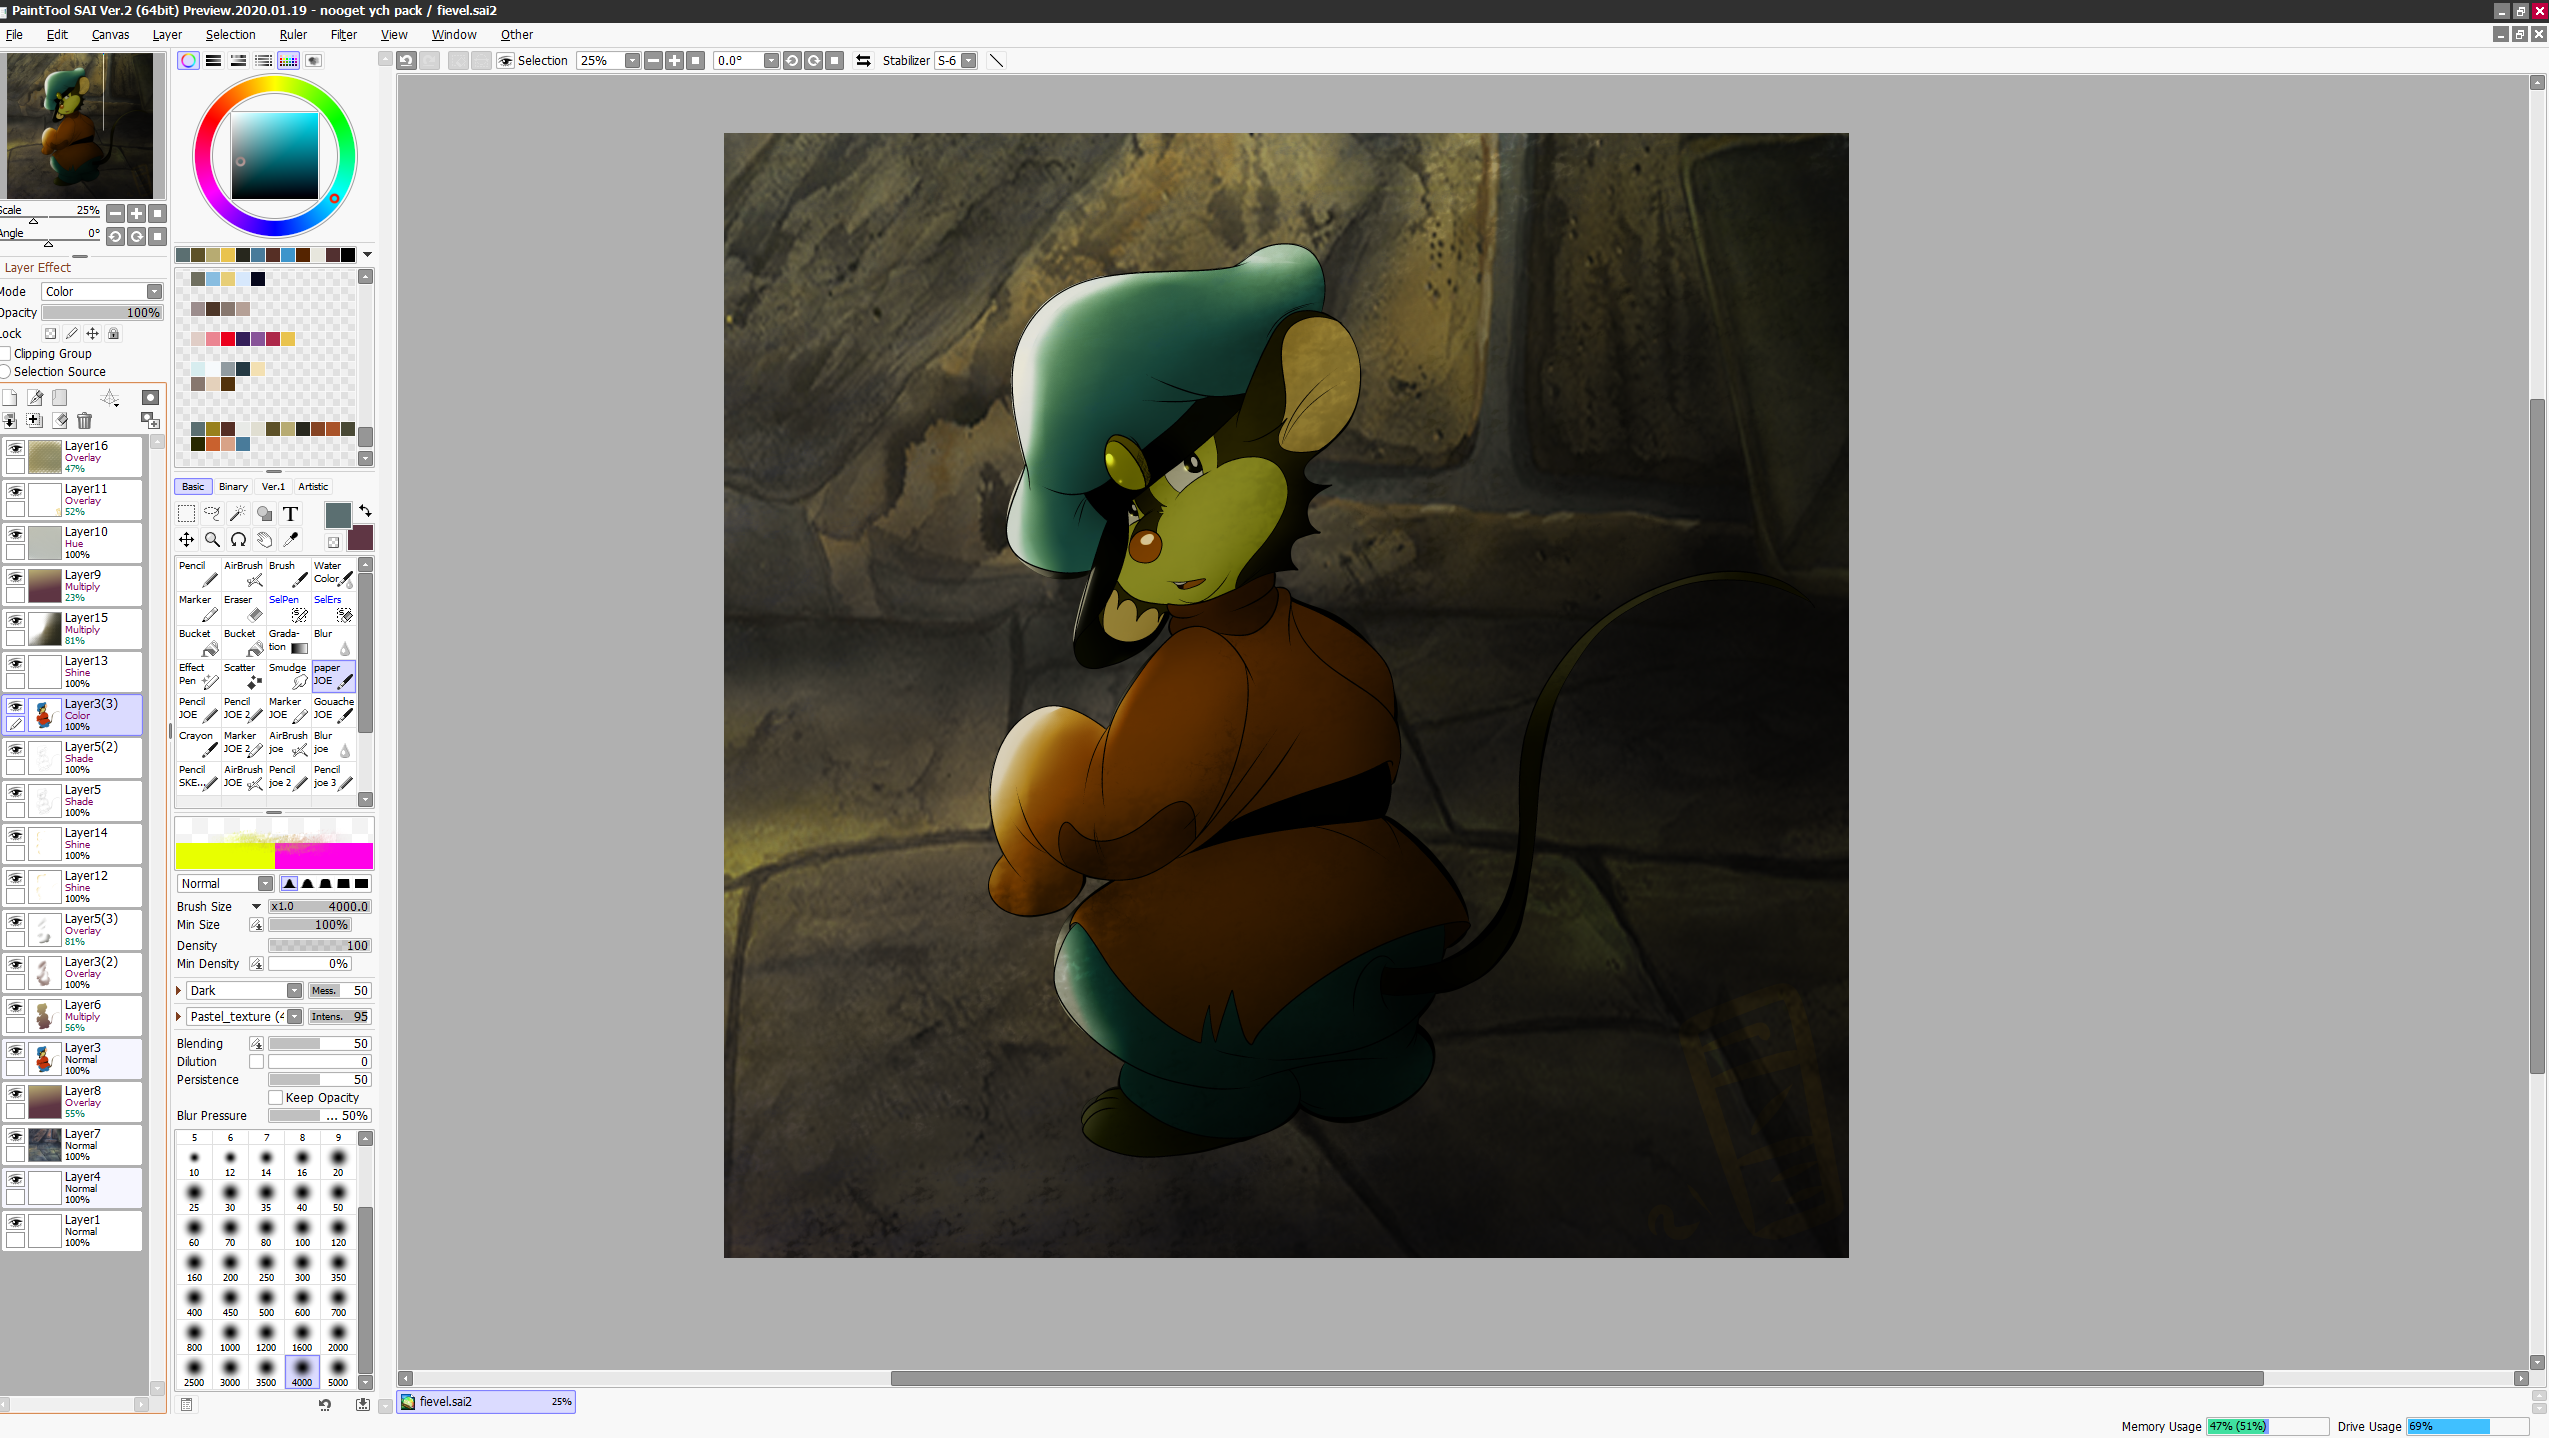Enable the Clipping Group checkbox
2549x1438 pixels.
5,354
